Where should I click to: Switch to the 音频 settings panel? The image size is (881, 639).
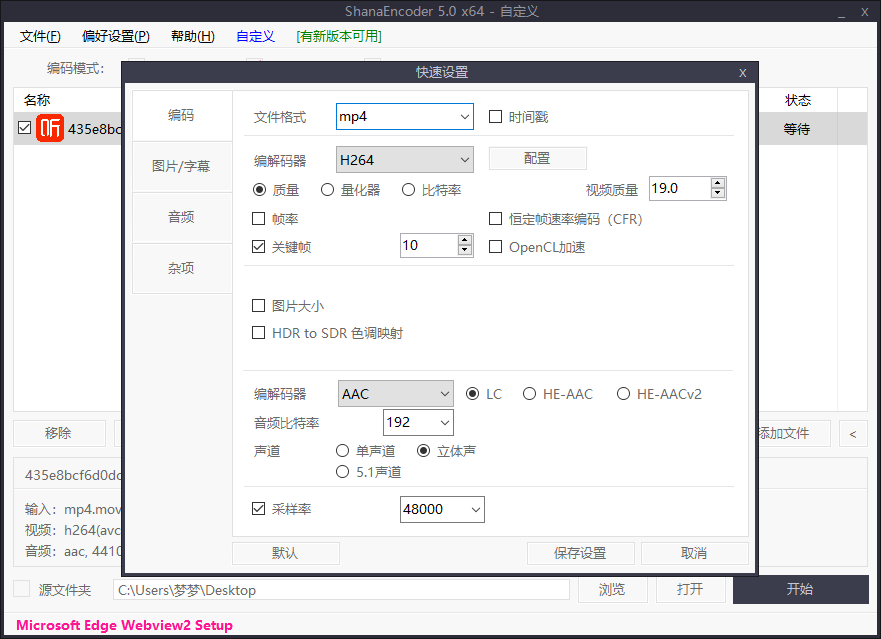tap(181, 217)
